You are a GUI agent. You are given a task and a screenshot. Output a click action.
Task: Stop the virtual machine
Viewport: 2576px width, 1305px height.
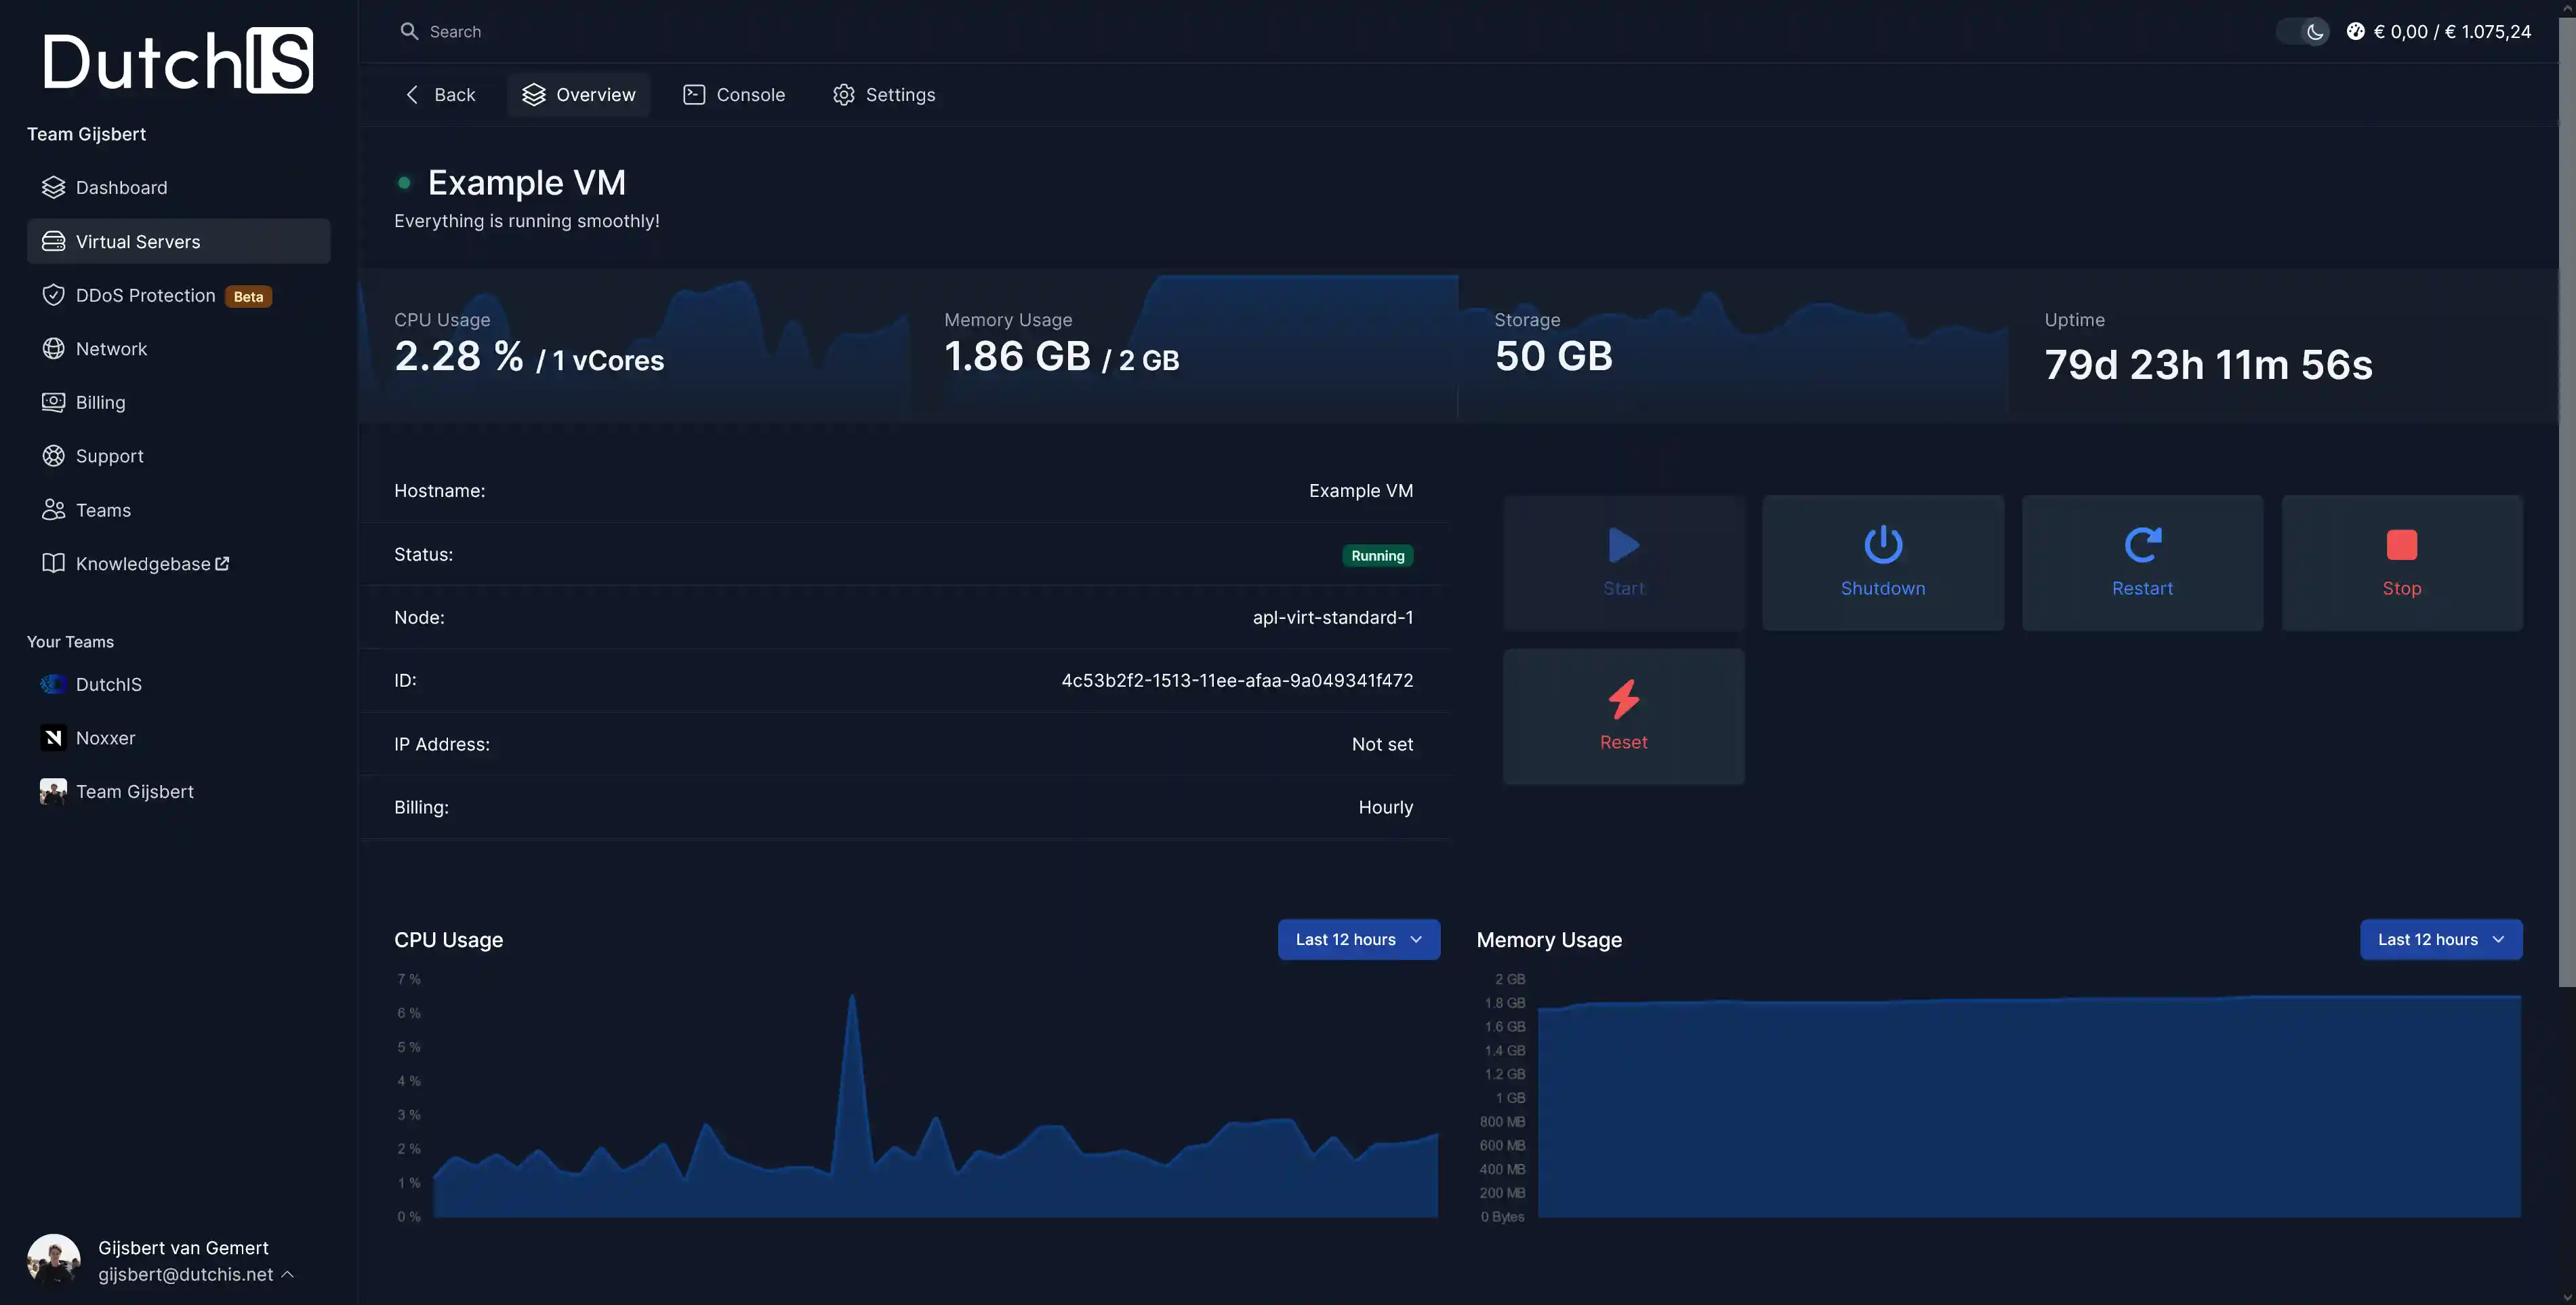pyautogui.click(x=2402, y=563)
